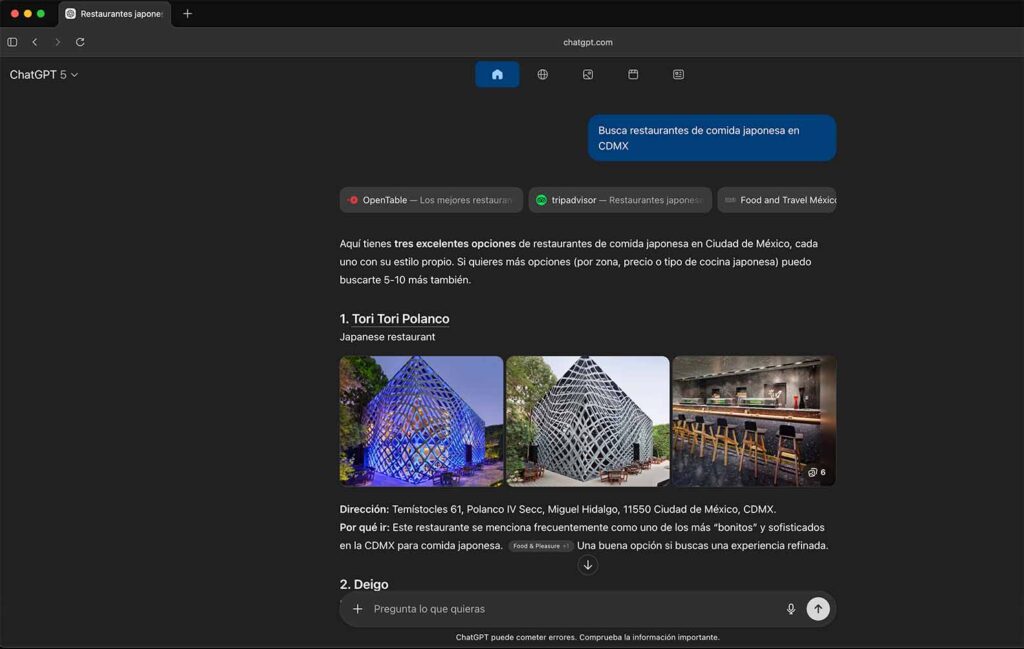The image size is (1024, 649).
Task: Toggle the sidebar with the panel icon
Action: tap(11, 42)
